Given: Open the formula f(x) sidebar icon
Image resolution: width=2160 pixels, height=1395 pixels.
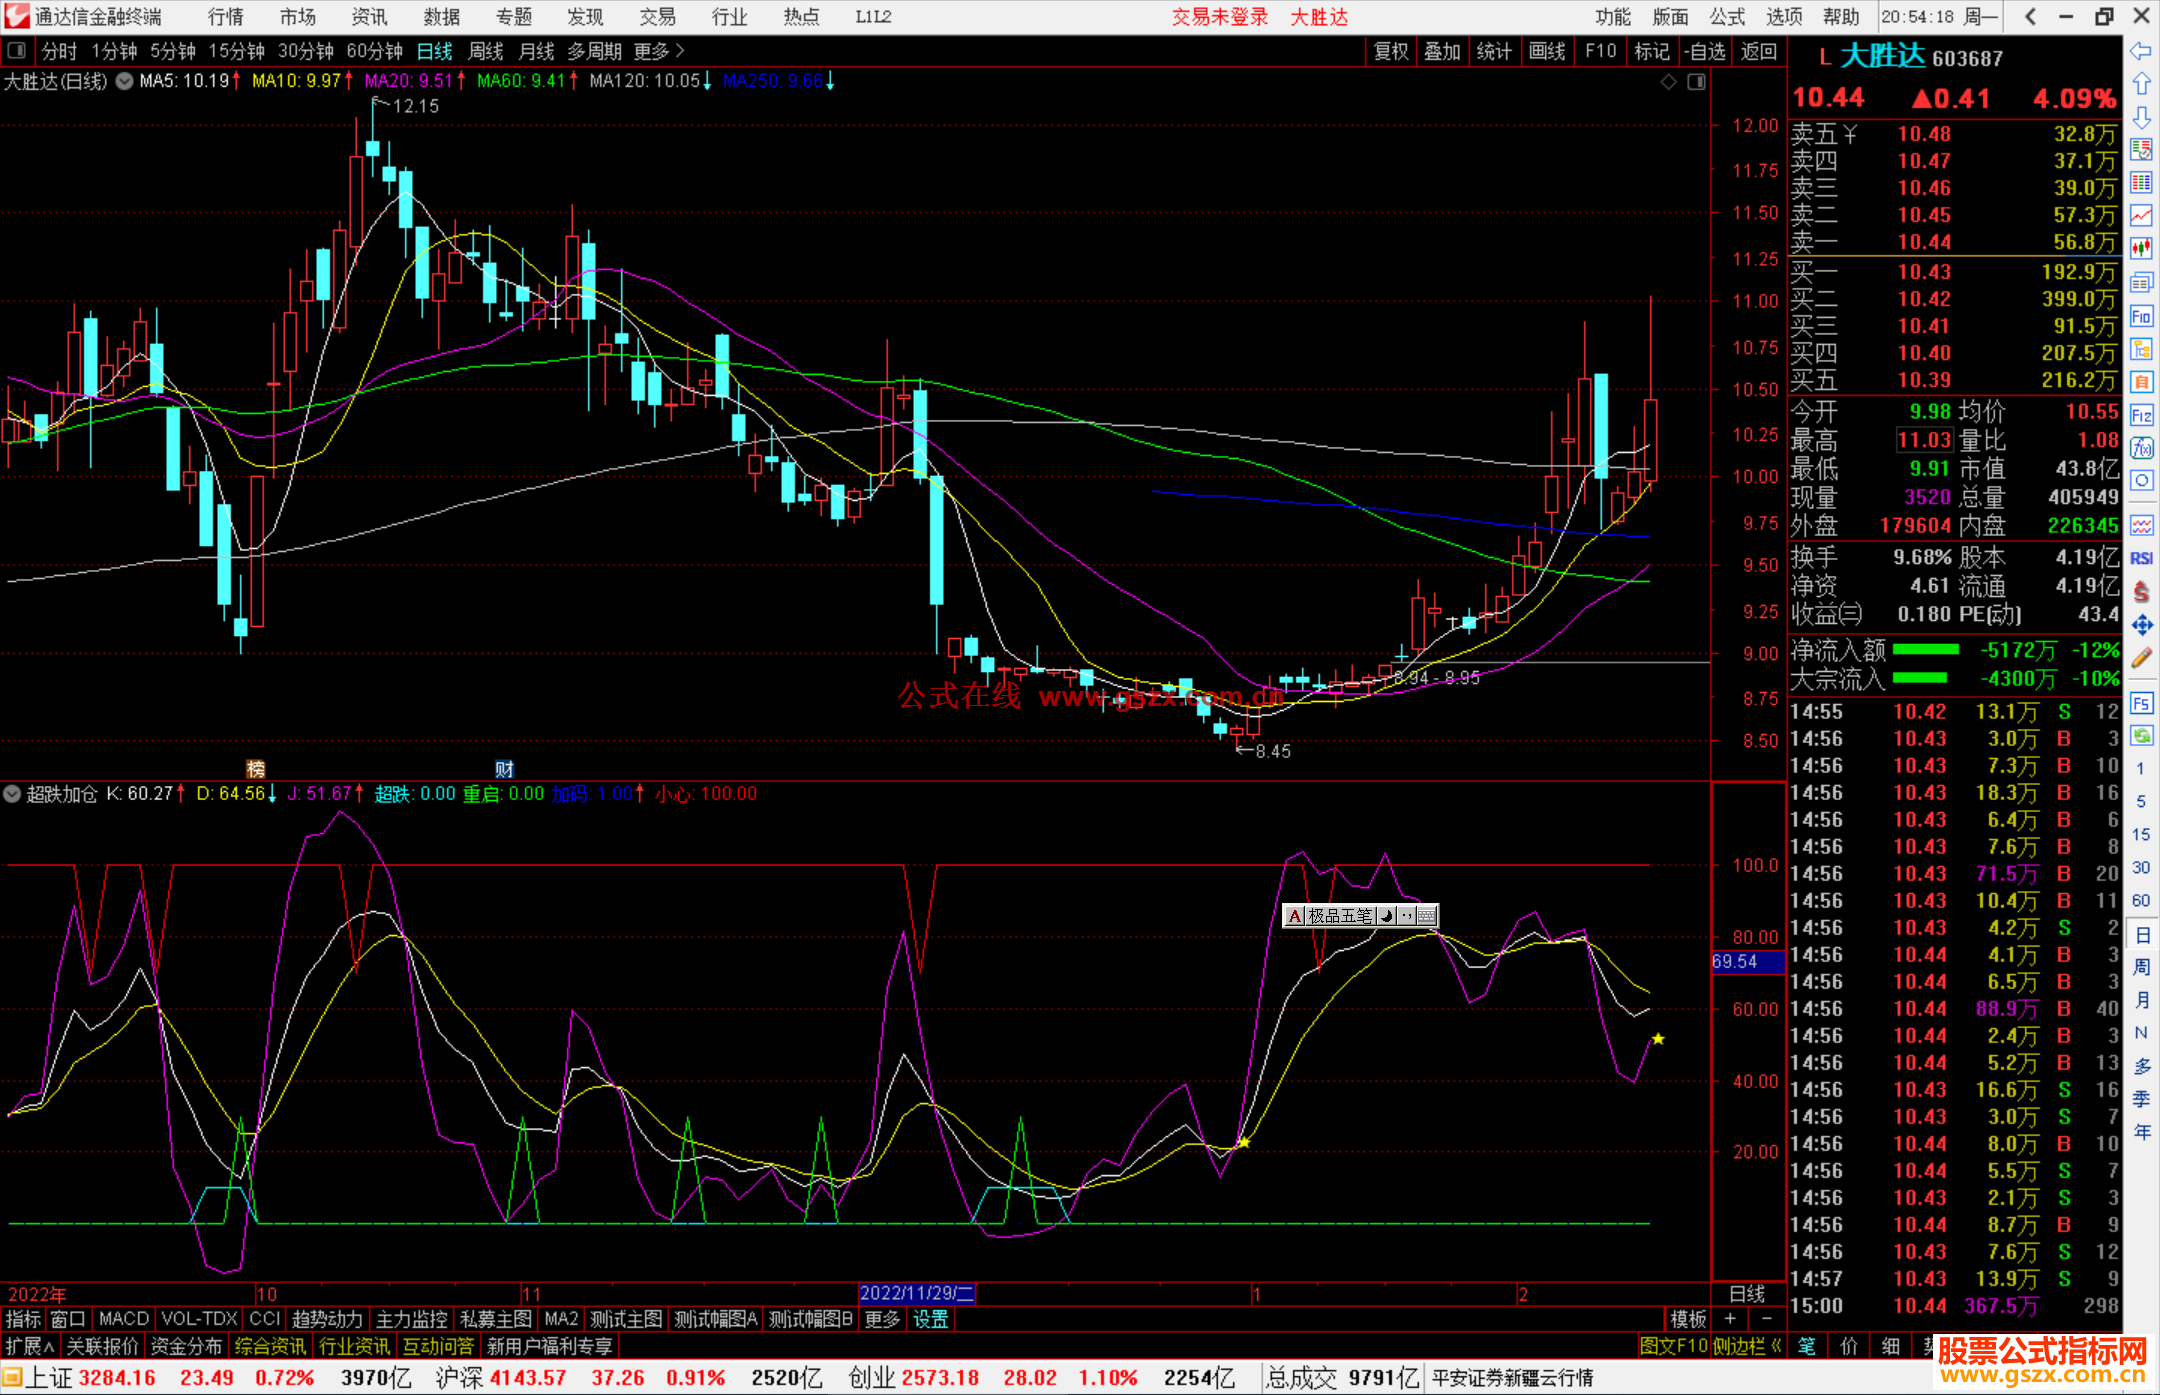Looking at the screenshot, I should coord(2141,448).
